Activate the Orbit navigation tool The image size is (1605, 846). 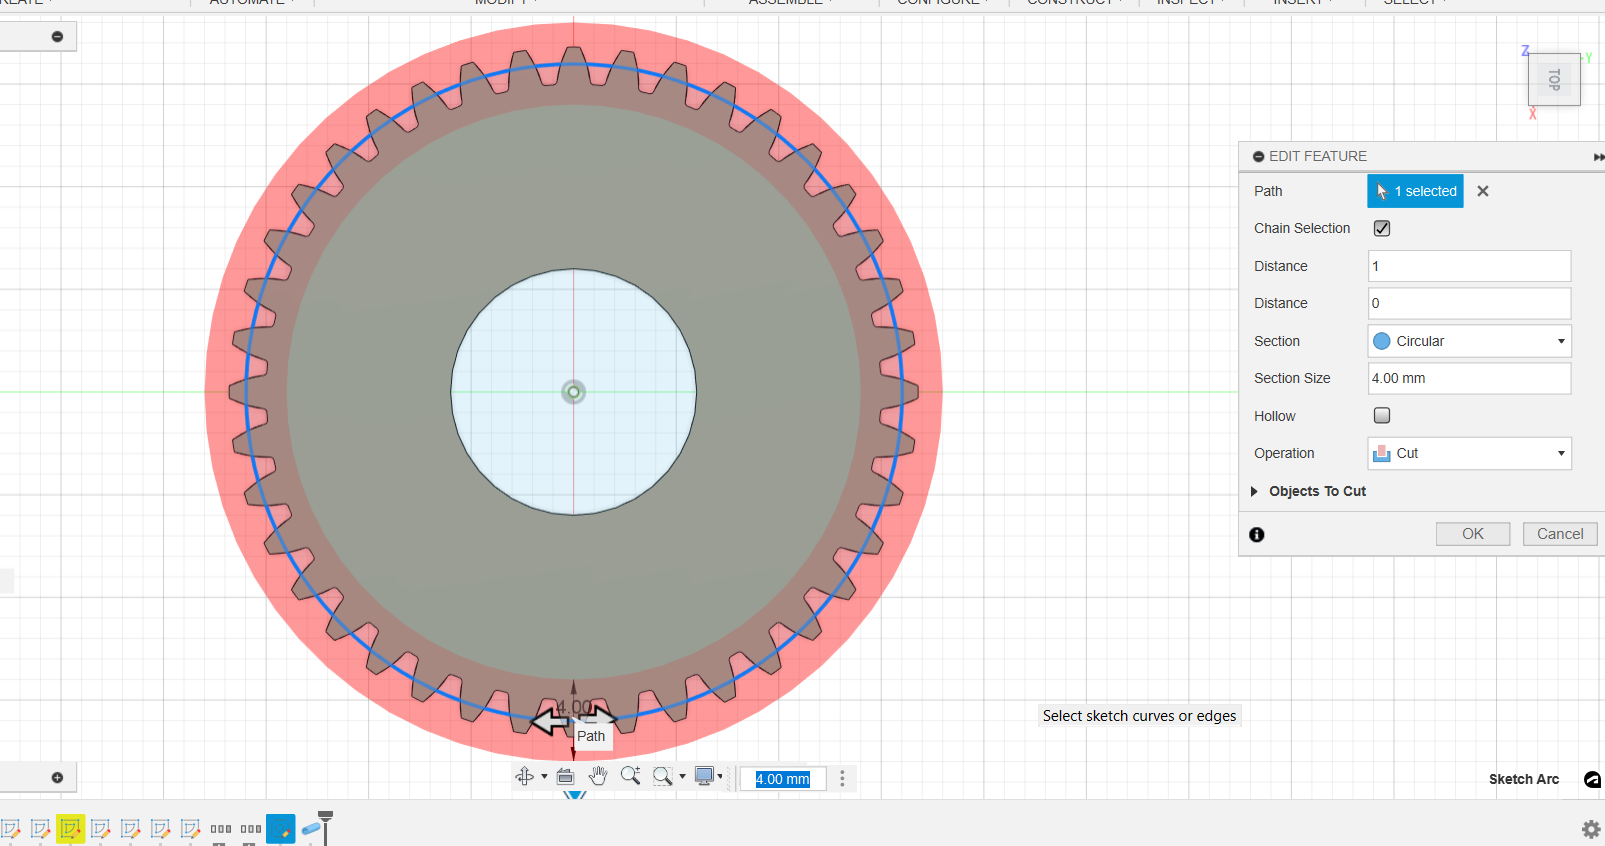(x=525, y=777)
